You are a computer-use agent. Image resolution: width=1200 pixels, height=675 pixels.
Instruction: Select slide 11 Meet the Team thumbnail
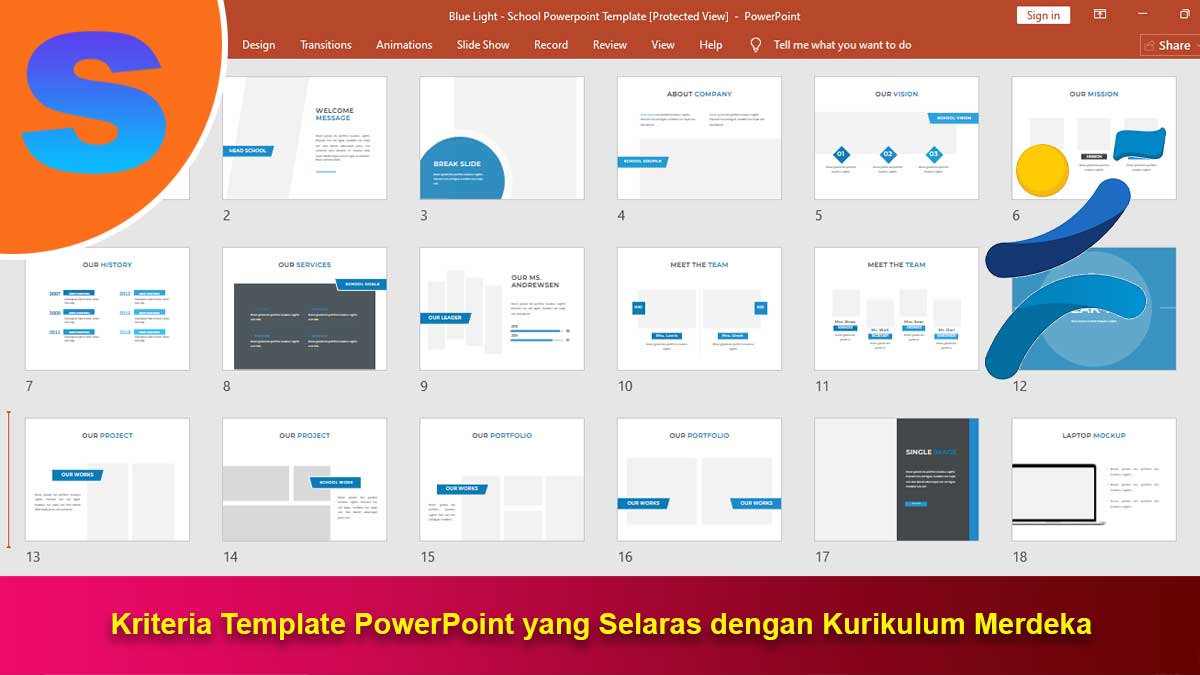[896, 309]
